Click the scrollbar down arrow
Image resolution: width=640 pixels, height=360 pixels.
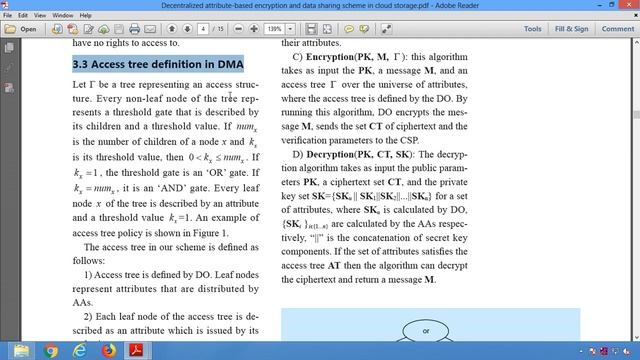636,338
